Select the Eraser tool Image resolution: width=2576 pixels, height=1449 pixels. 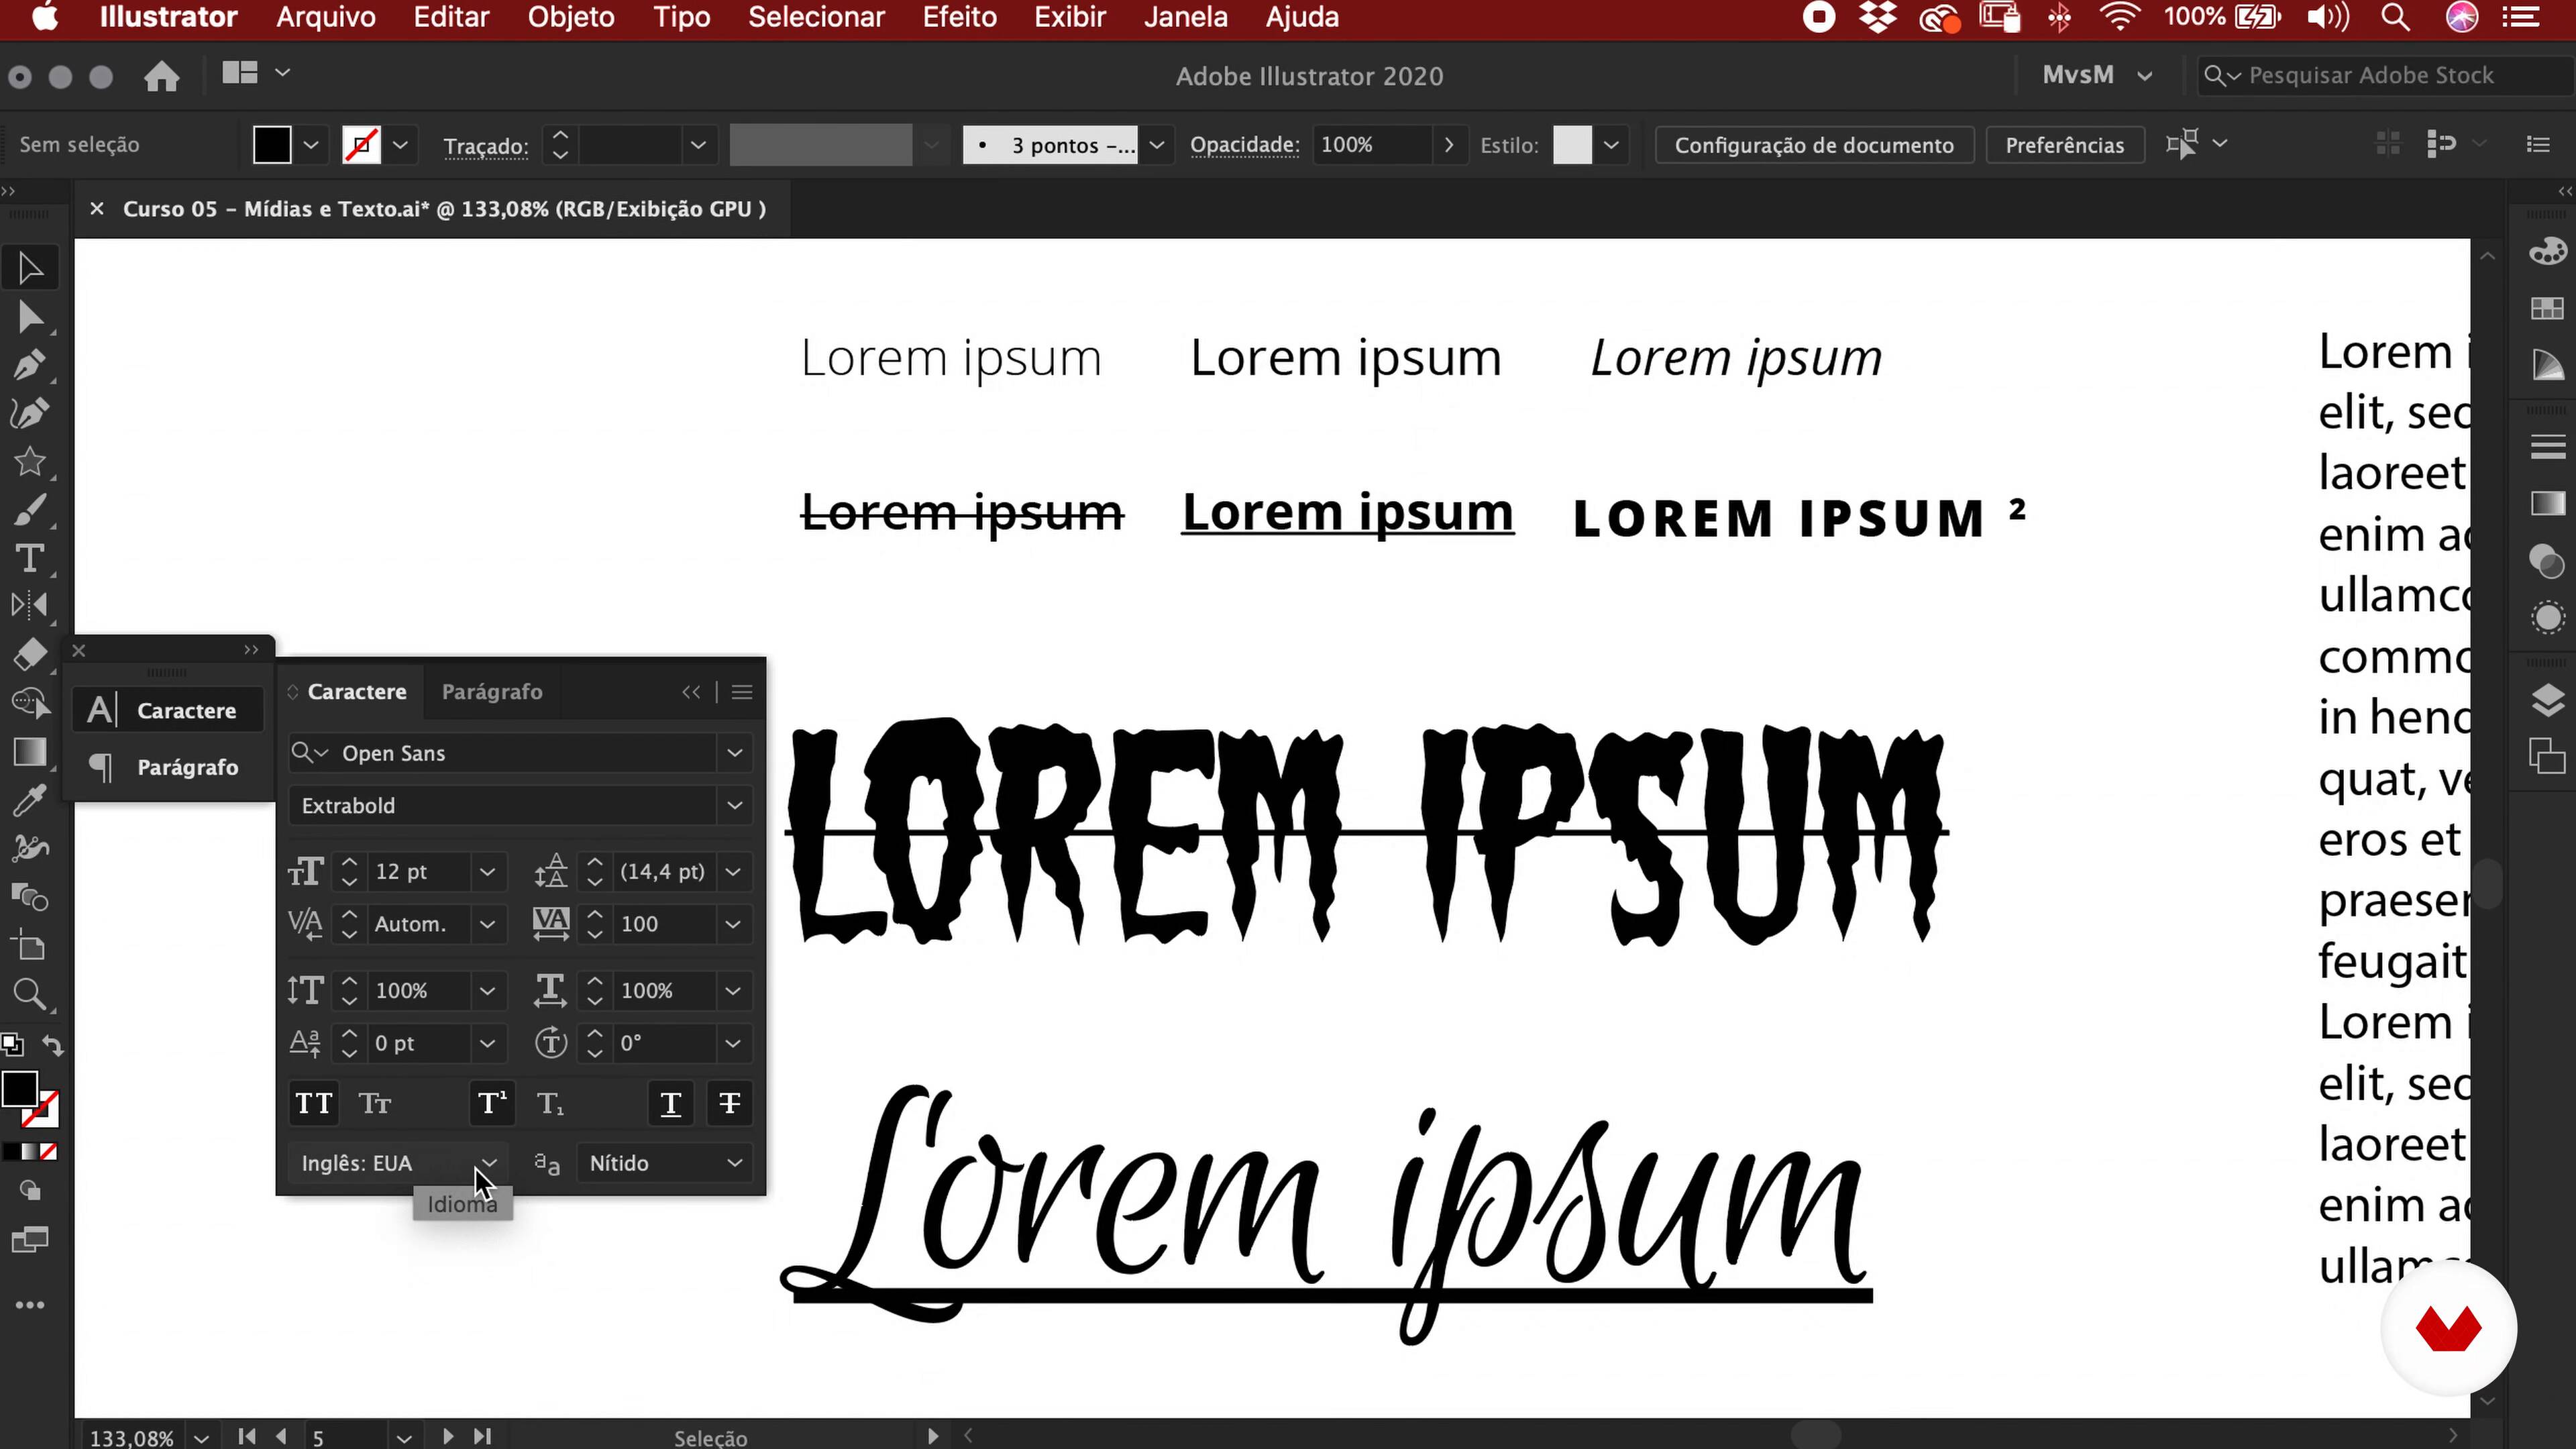point(30,654)
